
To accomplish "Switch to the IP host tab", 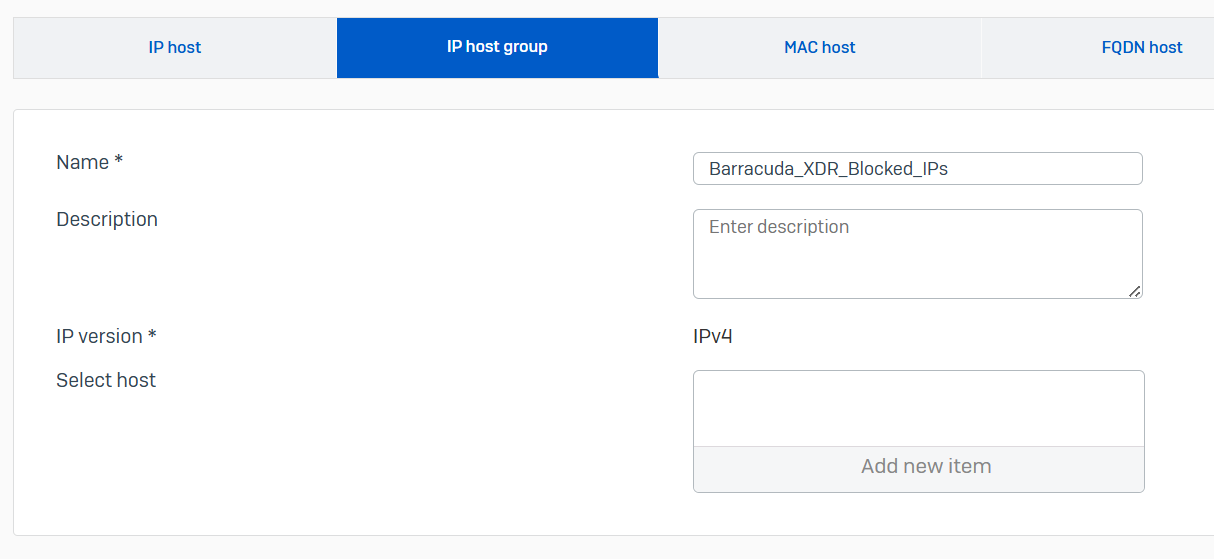I will (x=175, y=47).
